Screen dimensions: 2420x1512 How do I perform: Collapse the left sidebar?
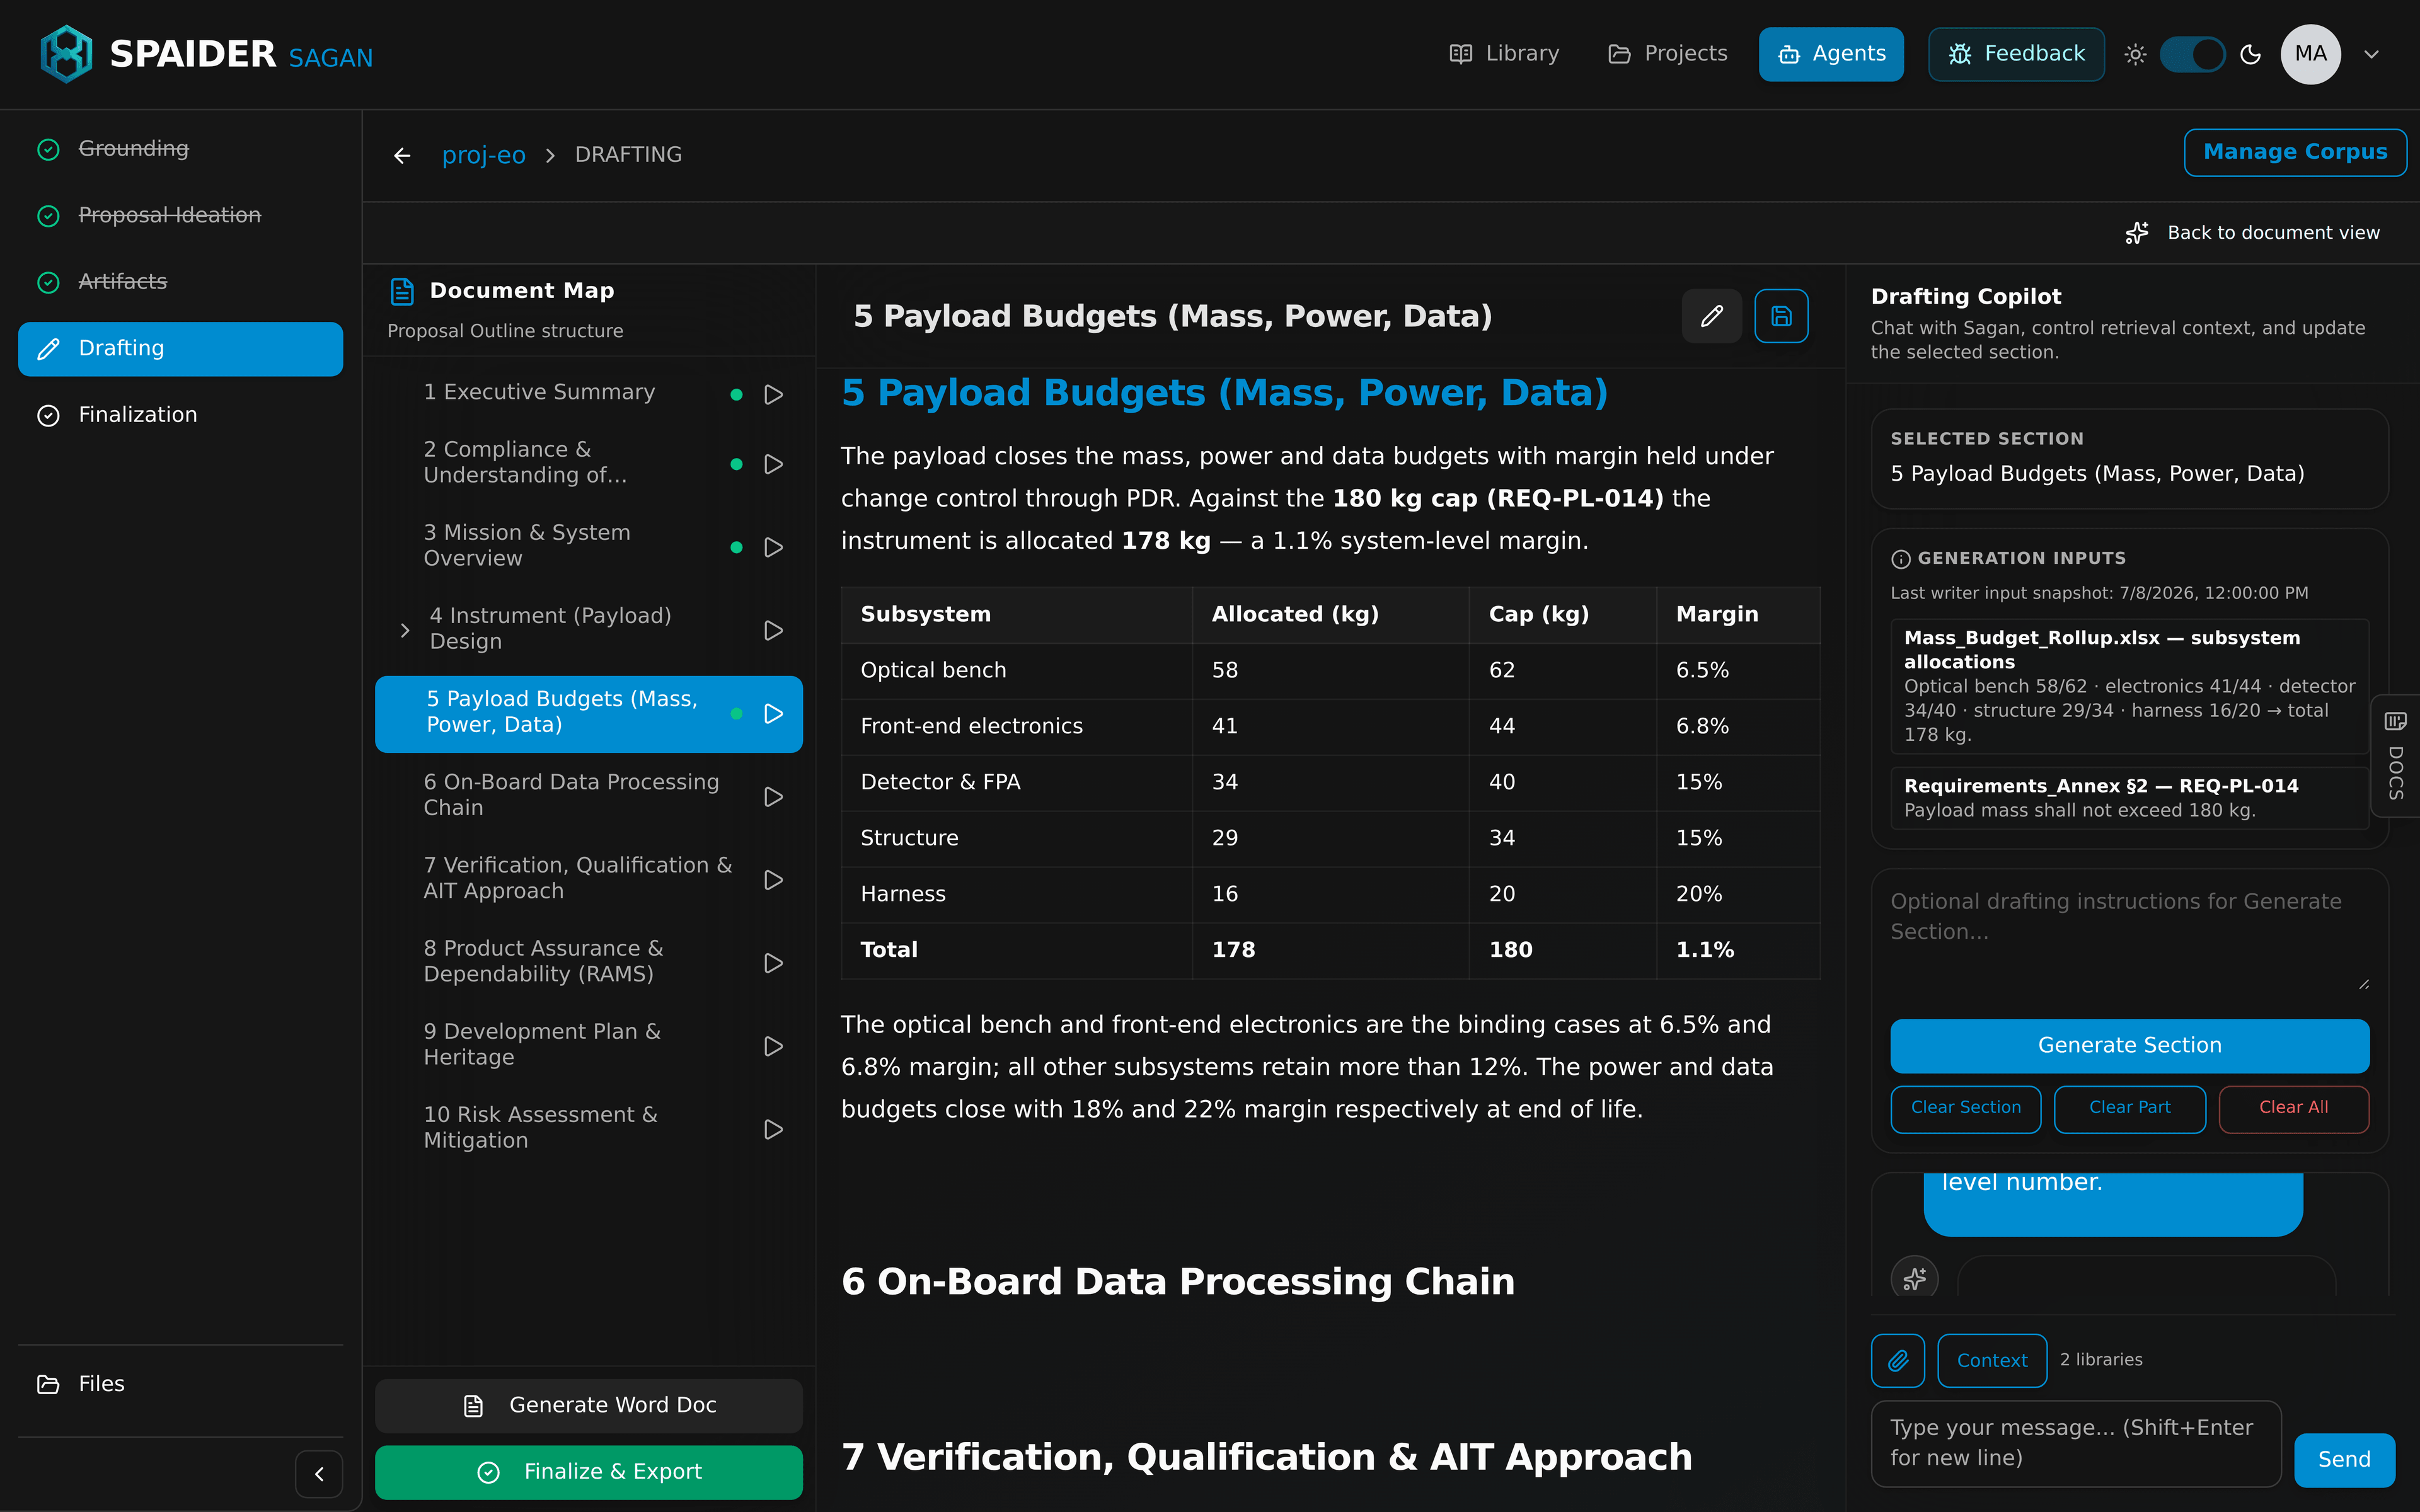coord(319,1474)
